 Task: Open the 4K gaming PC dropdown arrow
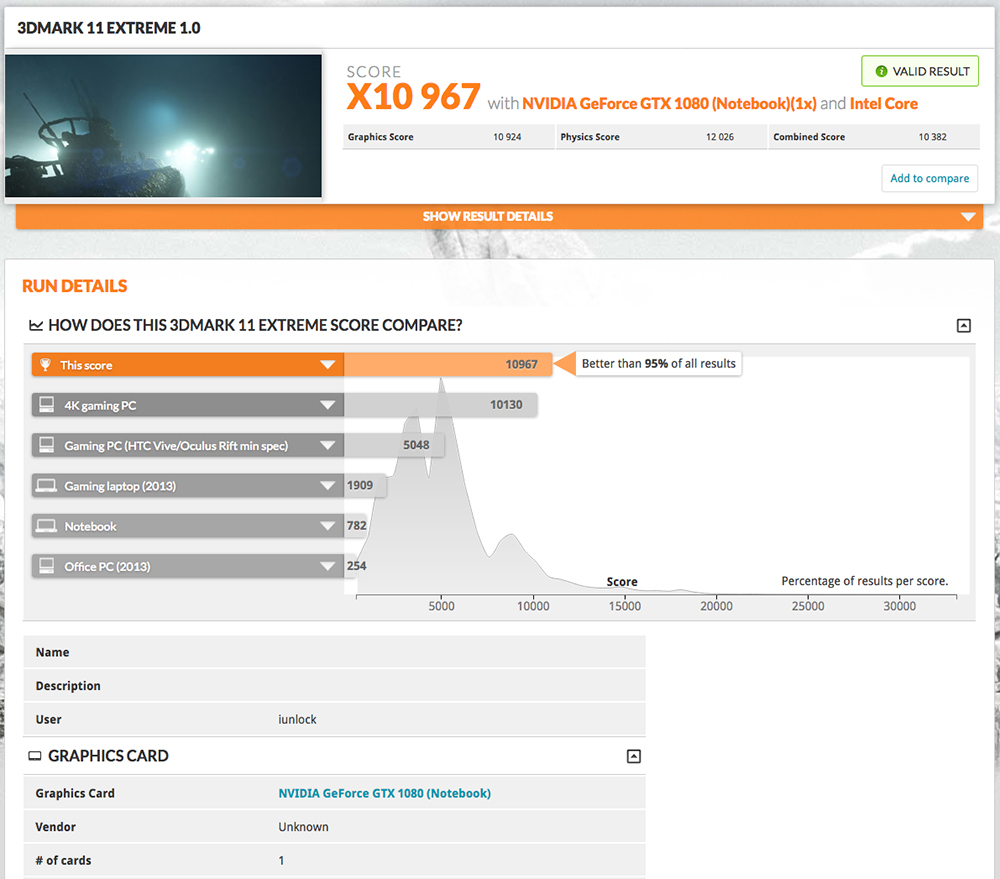[327, 405]
